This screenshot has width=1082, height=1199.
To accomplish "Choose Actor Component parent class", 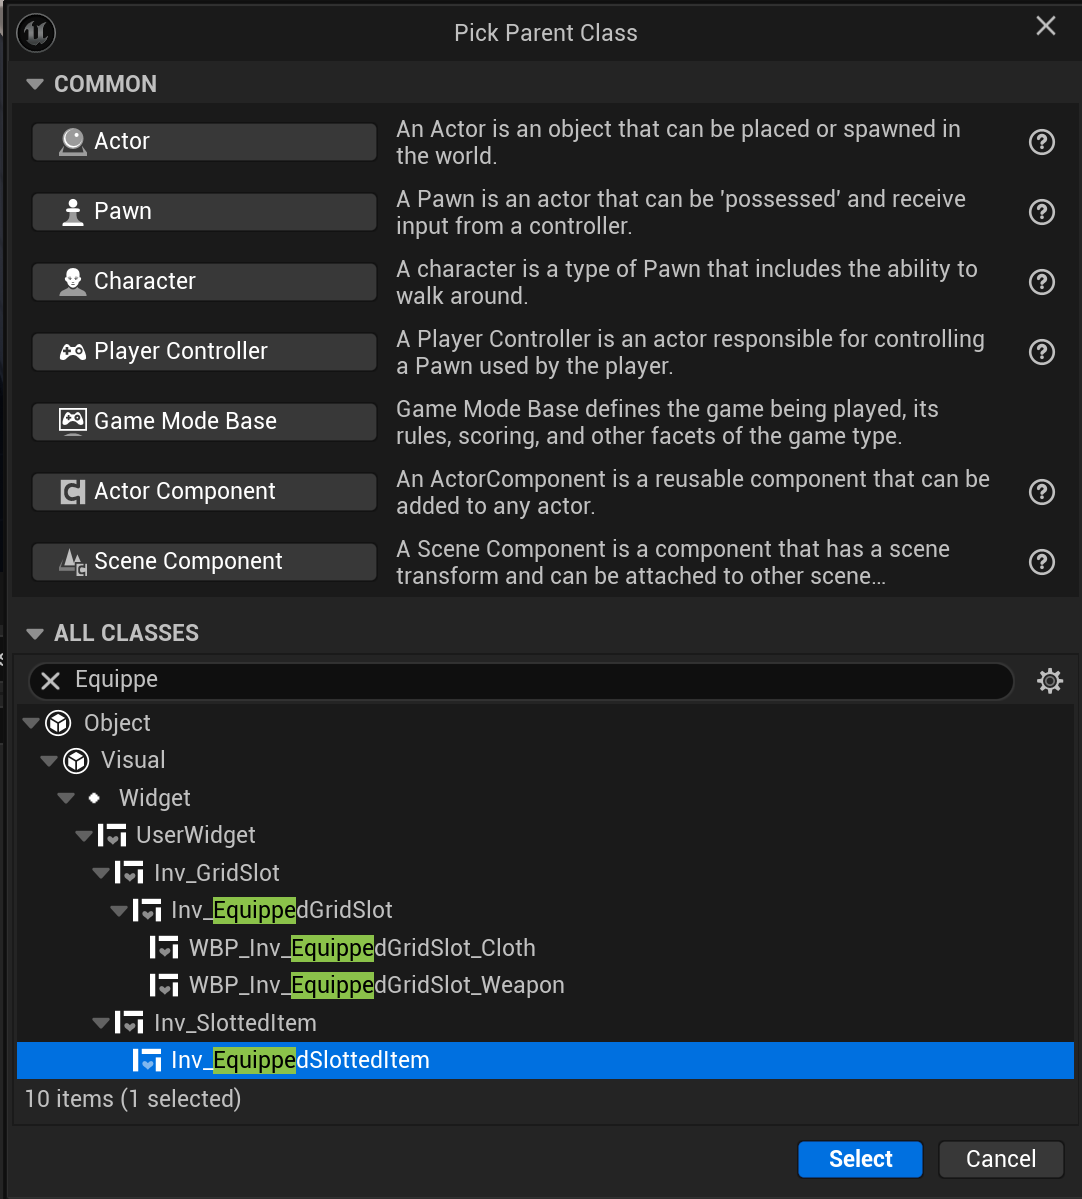I will (204, 492).
